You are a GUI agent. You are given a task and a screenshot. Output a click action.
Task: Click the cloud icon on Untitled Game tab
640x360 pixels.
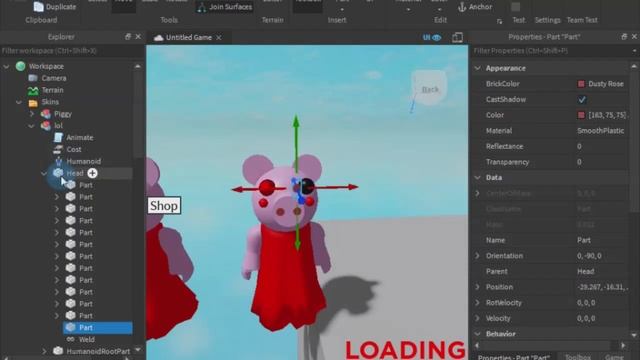coord(158,38)
